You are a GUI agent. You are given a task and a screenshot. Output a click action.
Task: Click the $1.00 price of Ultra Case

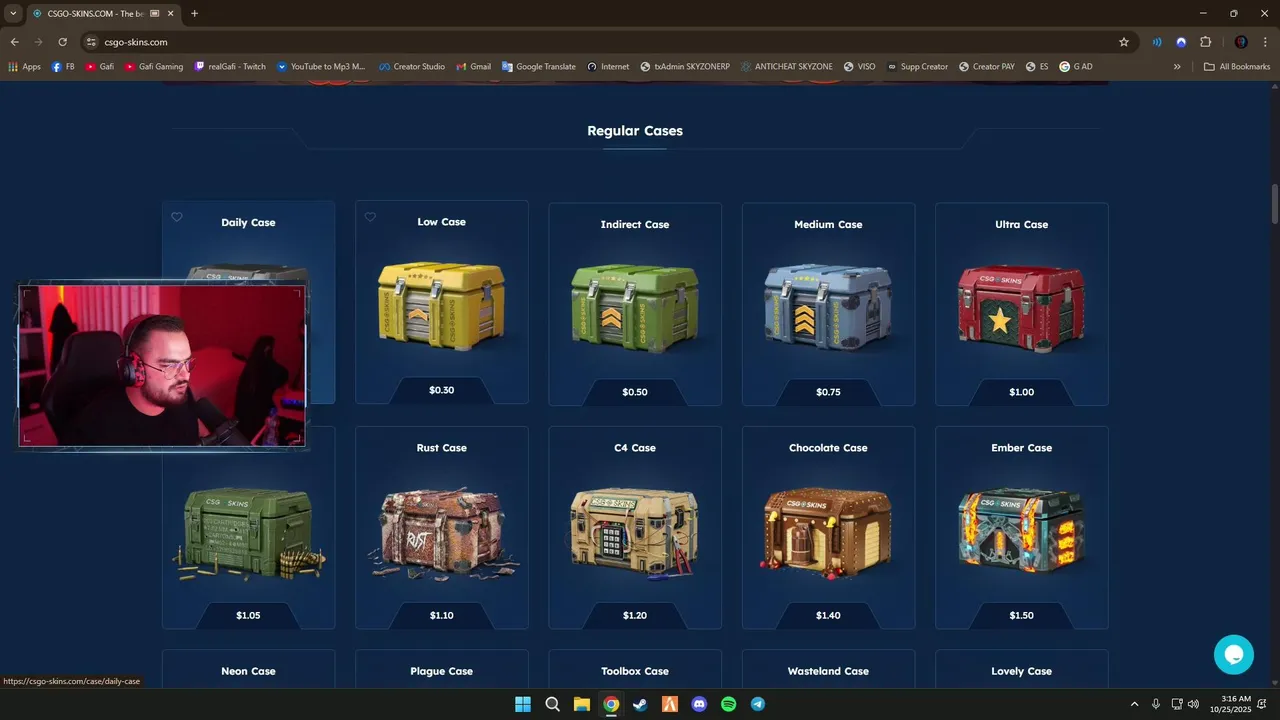(x=1021, y=392)
